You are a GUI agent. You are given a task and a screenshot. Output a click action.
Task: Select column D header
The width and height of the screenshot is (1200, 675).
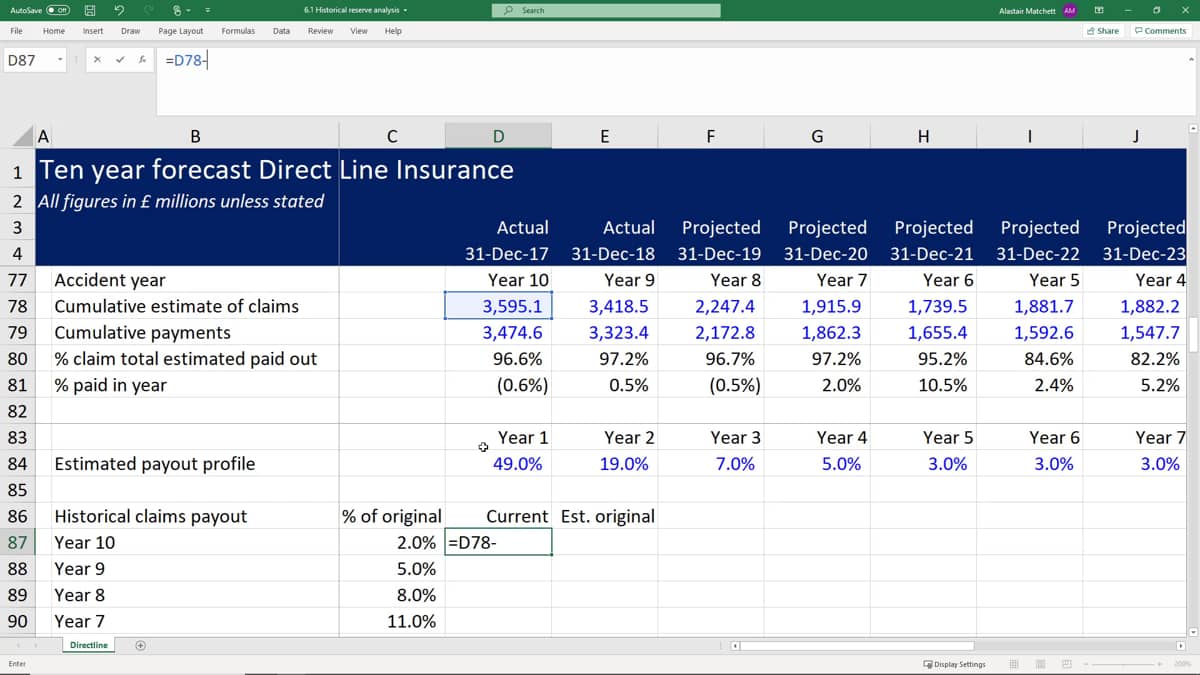tap(498, 136)
